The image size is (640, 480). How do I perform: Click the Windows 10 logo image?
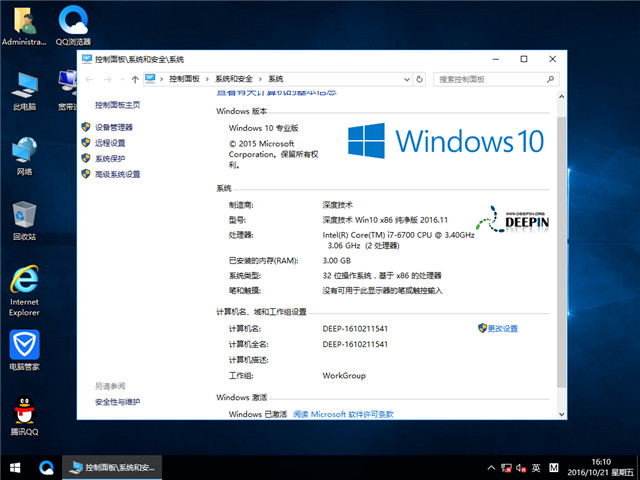(446, 141)
